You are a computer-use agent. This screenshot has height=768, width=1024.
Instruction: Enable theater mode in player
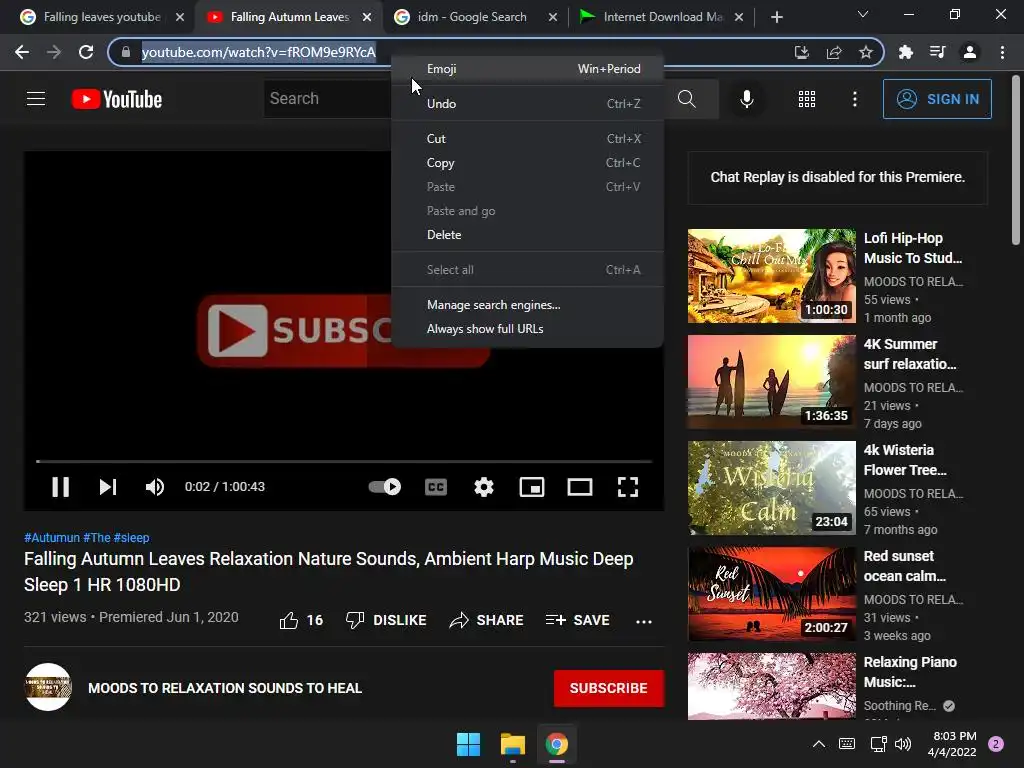tap(580, 487)
